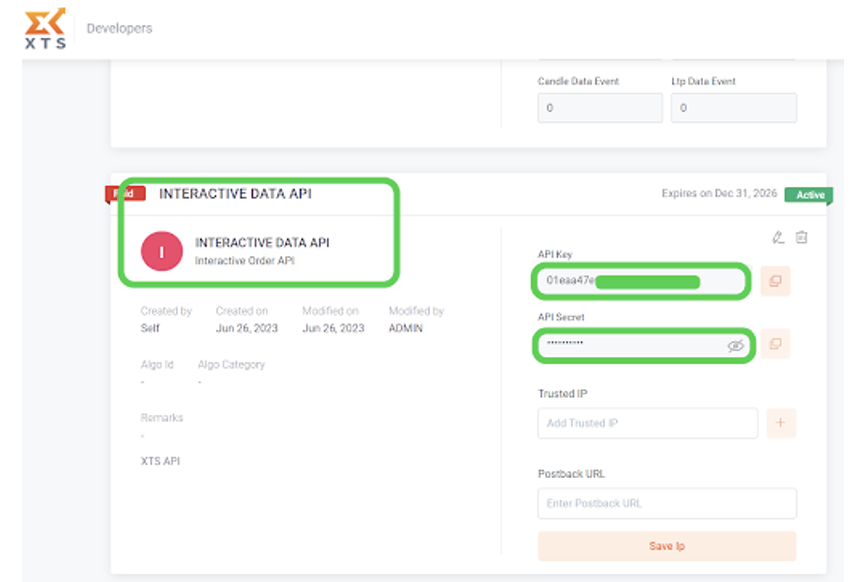Edit the Interactive Data API with the pencil icon
858x582 pixels.
[x=778, y=237]
